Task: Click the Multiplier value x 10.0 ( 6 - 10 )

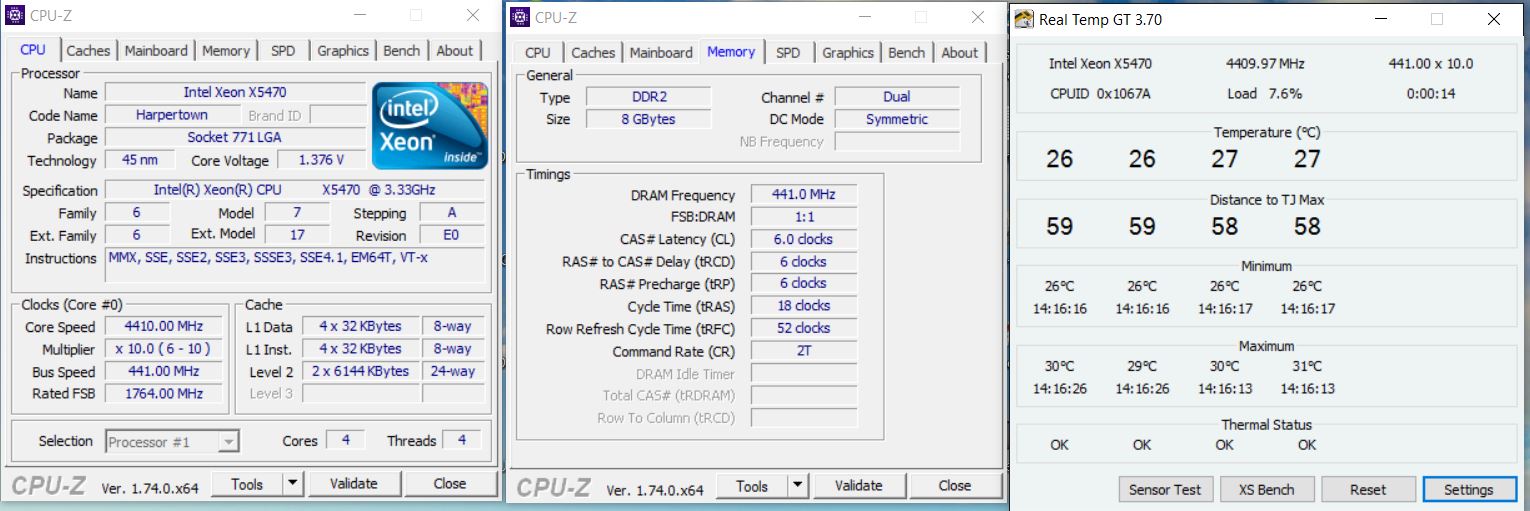Action: click(164, 349)
